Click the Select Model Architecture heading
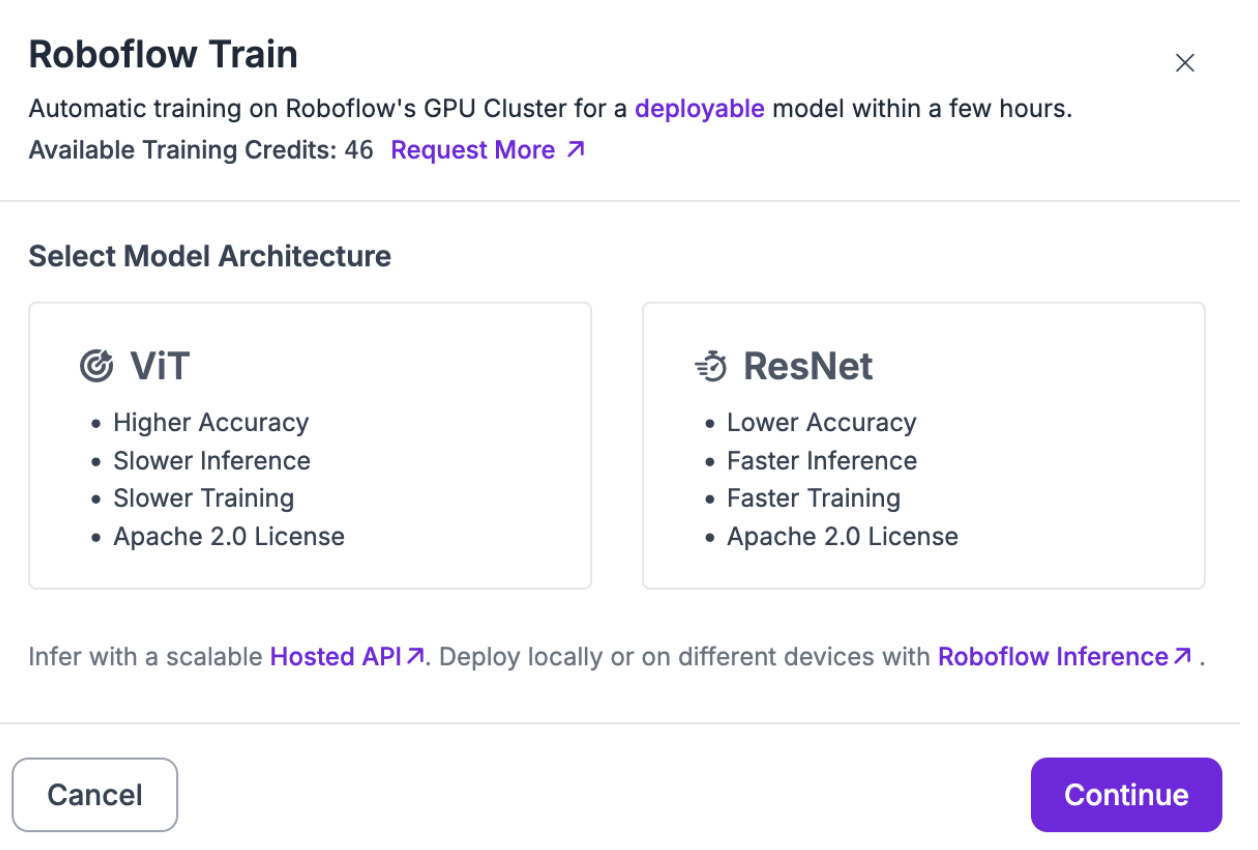This screenshot has width=1258, height=850. click(210, 256)
